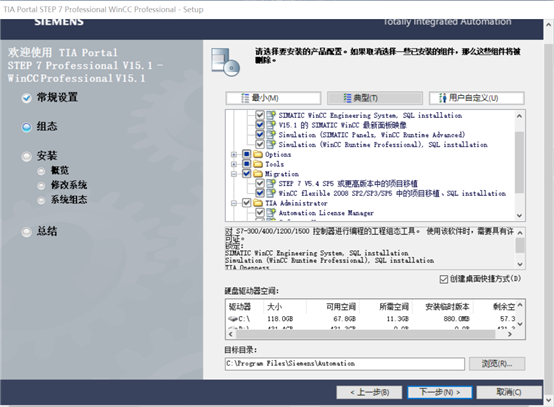Click the icon beside V15.1 的 SIMATIC WinCC 最新面板映像
554x407 pixels.
coord(271,125)
